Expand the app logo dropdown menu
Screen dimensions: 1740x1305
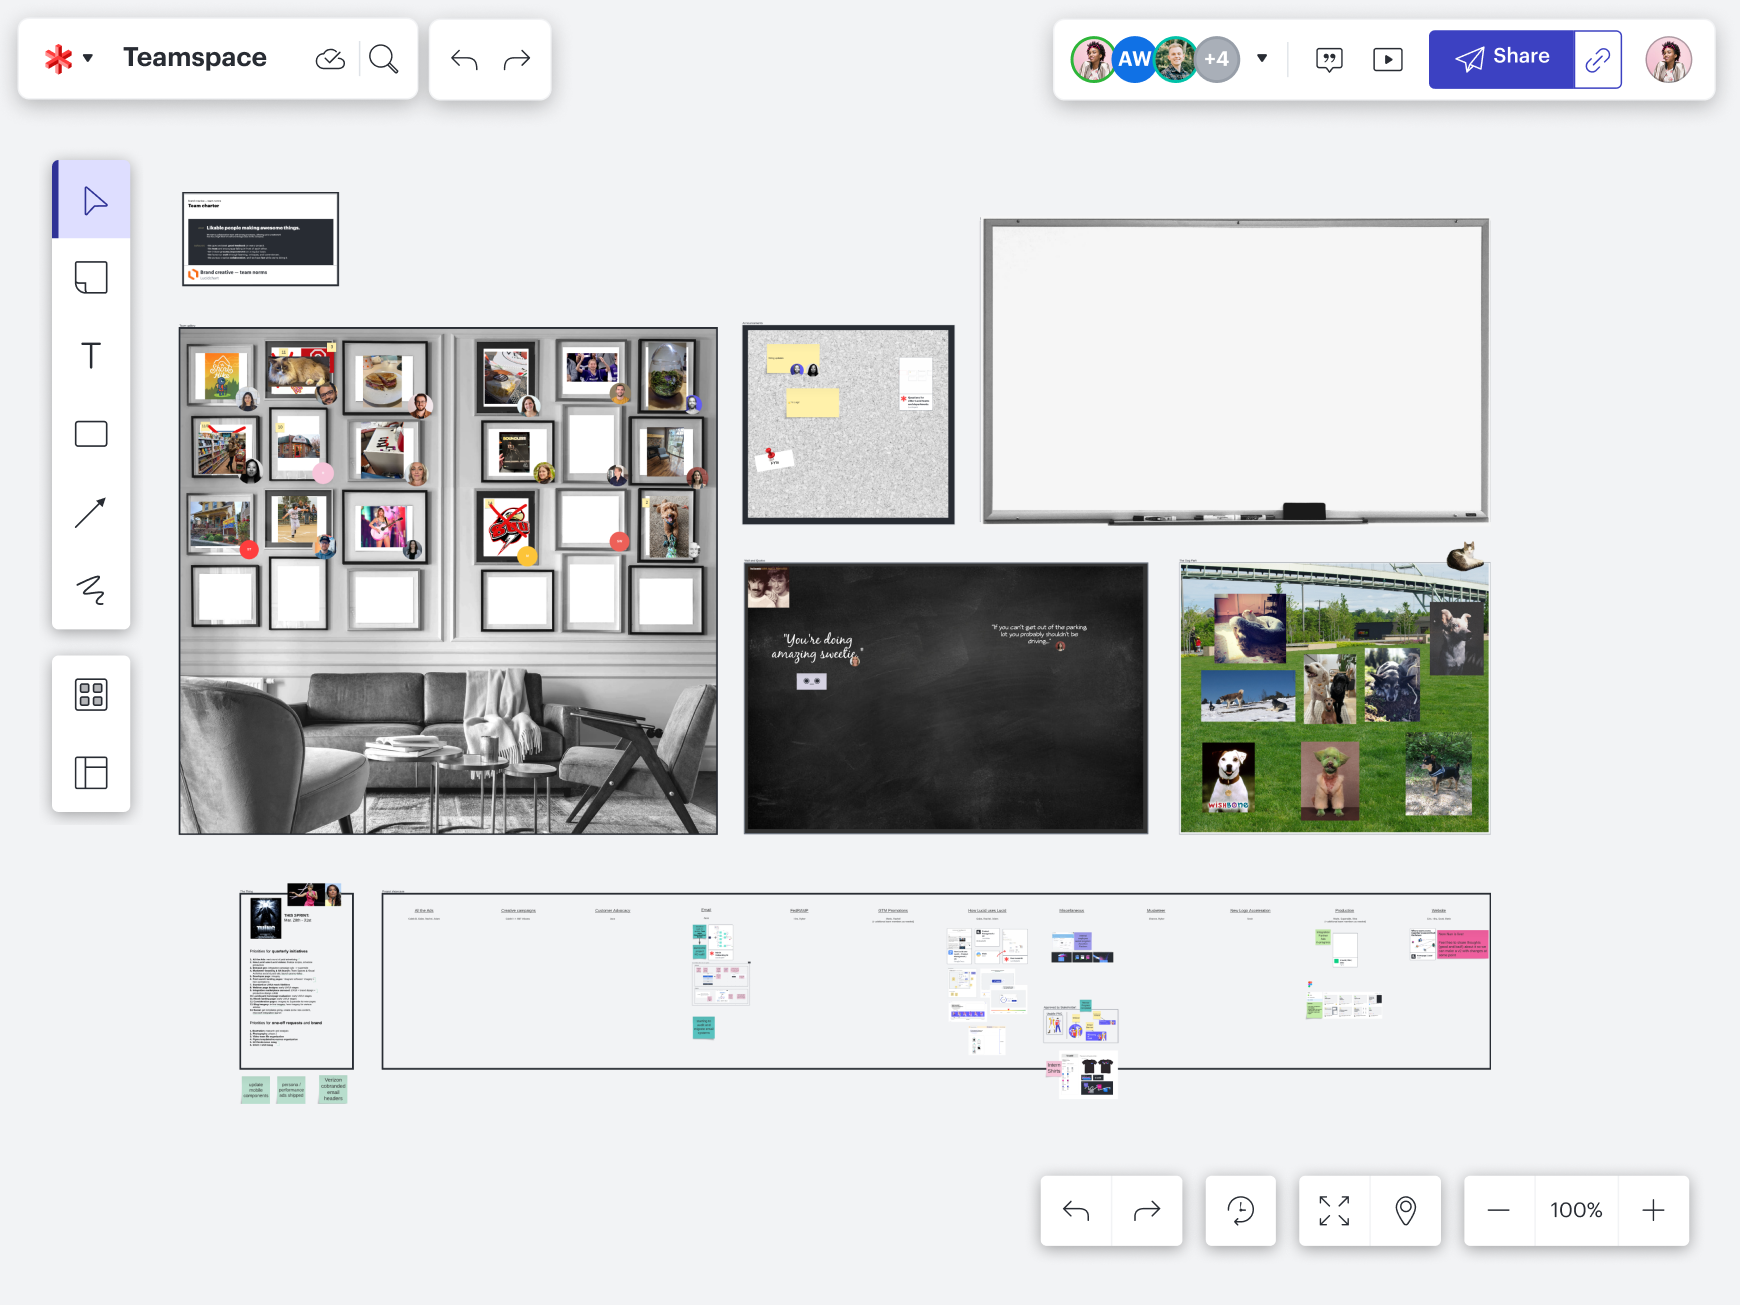(x=68, y=59)
